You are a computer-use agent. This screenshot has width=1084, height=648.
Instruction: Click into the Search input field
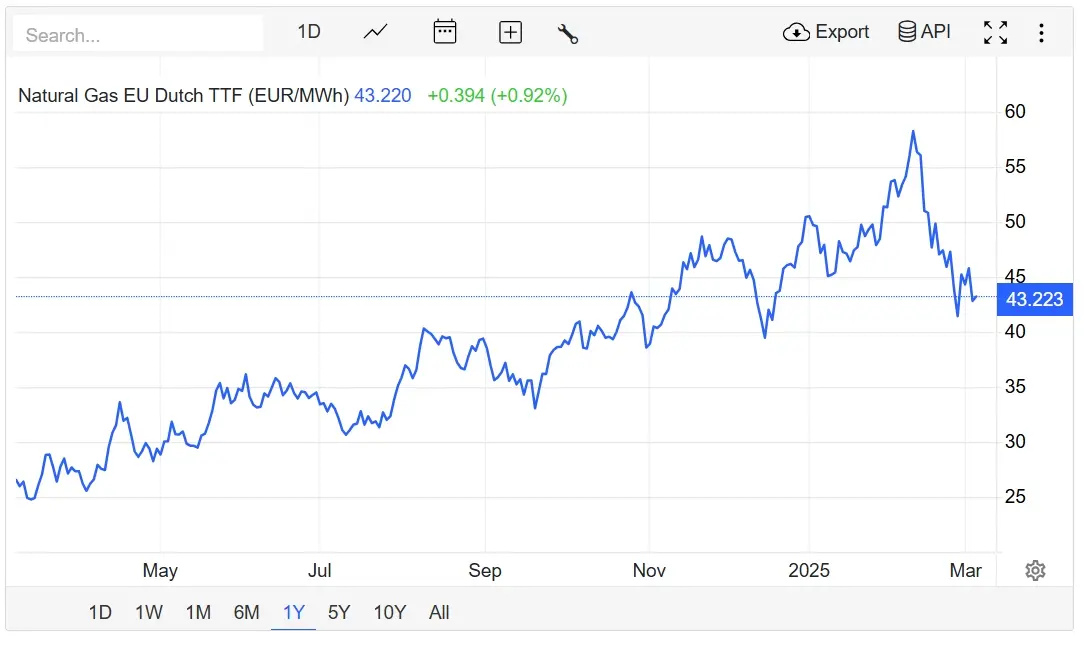(x=138, y=35)
